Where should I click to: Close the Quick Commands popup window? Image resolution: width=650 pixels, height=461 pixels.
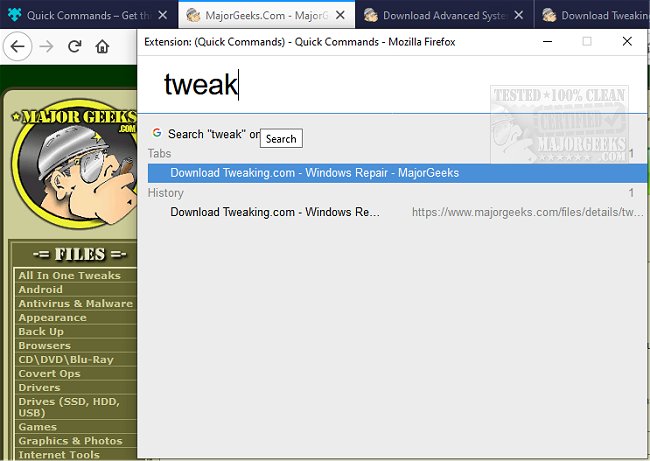[627, 41]
